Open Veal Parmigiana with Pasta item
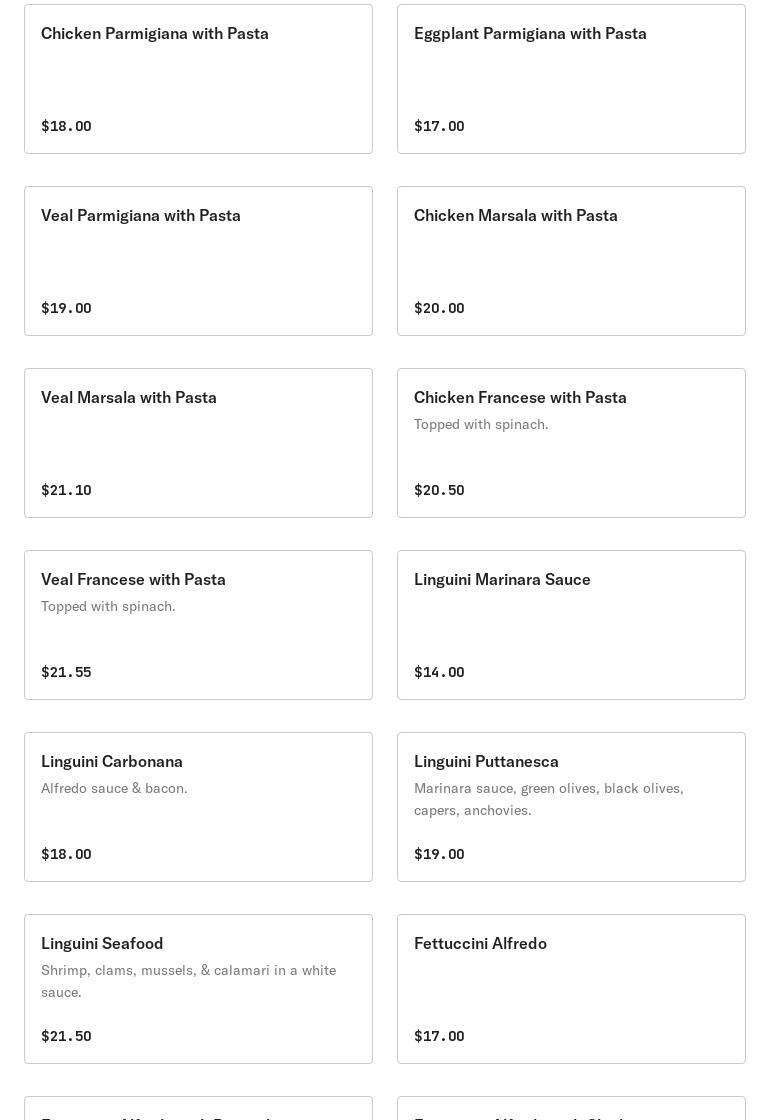The width and height of the screenshot is (770, 1120). click(198, 261)
